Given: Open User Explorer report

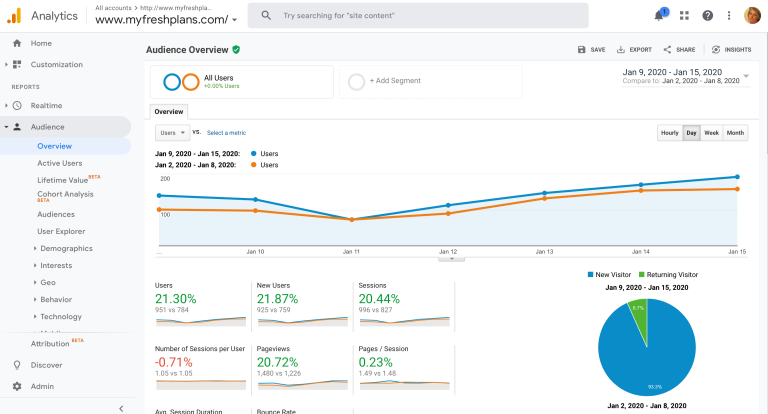Looking at the screenshot, I should [61, 231].
